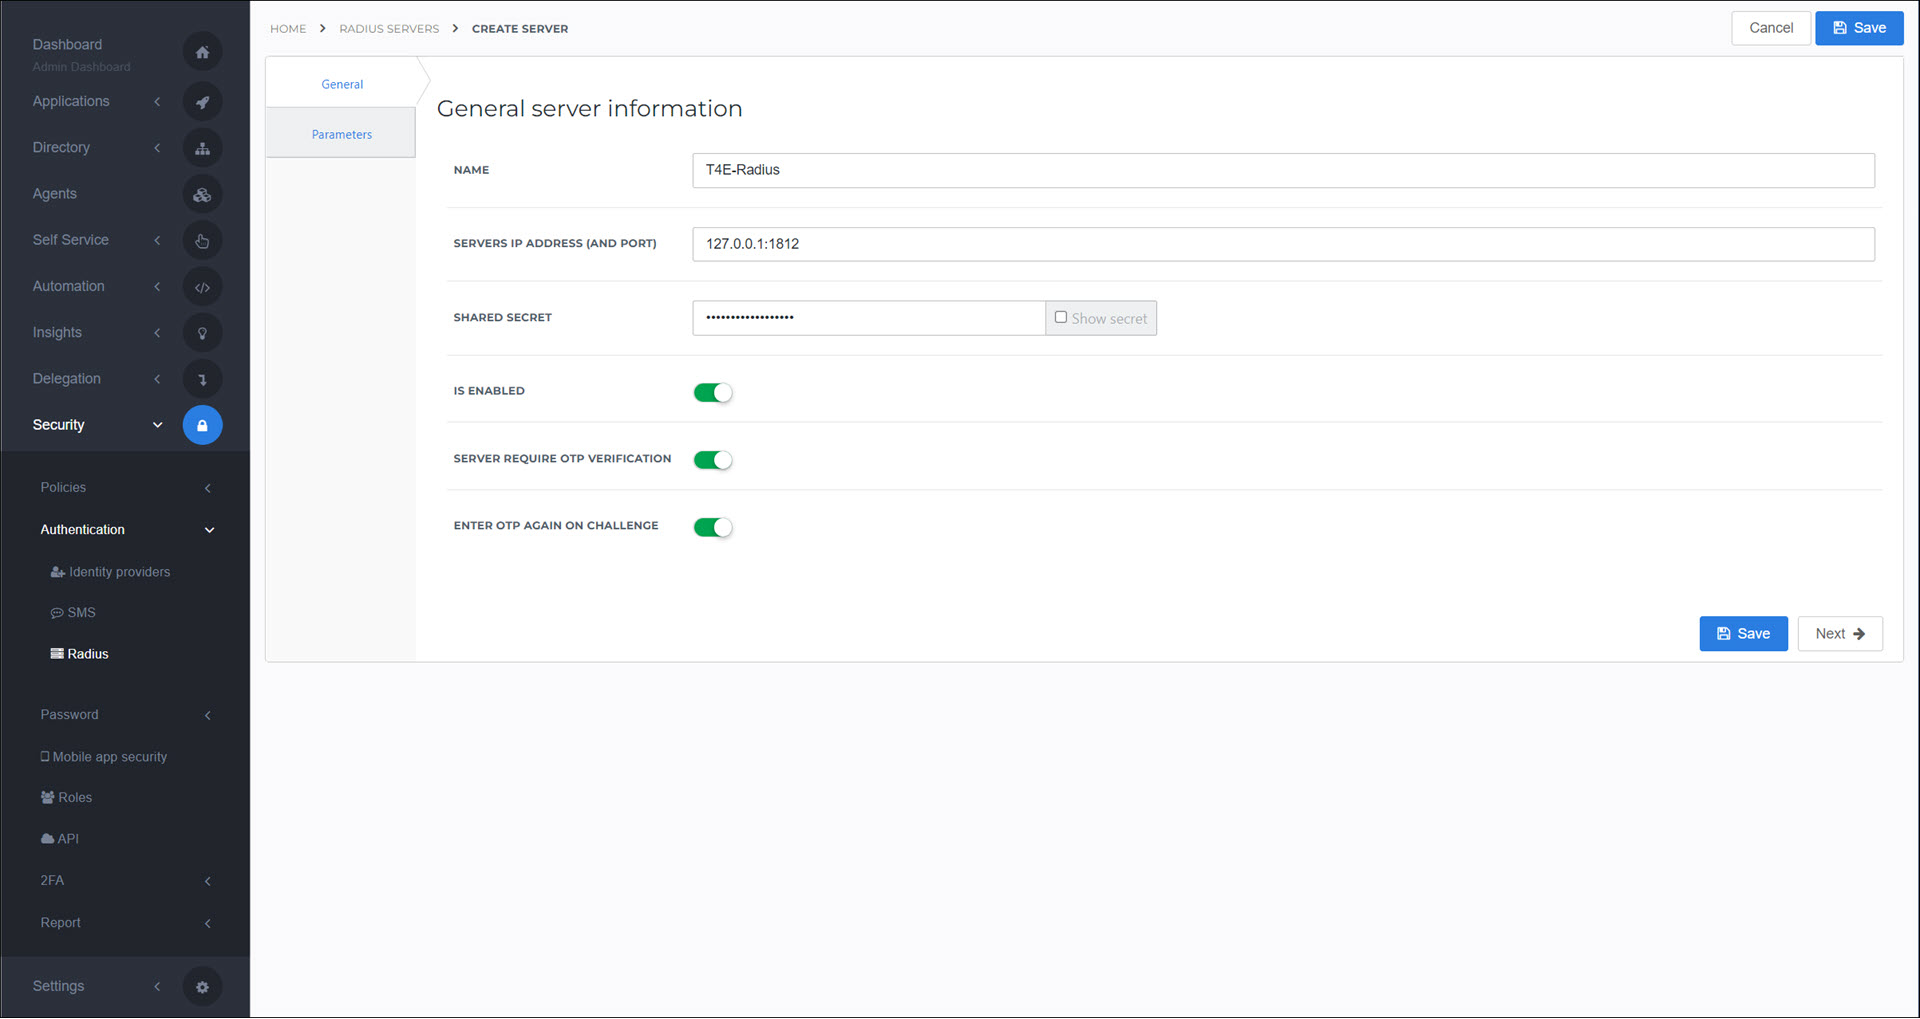This screenshot has width=1920, height=1019.
Task: Click the Insights lightbulb icon
Action: point(202,333)
